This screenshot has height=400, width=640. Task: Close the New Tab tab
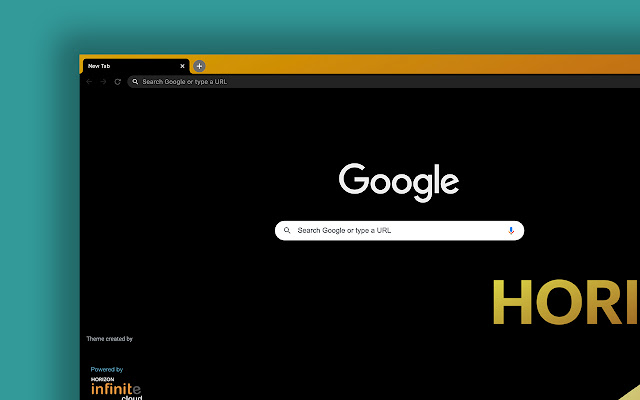click(x=182, y=66)
